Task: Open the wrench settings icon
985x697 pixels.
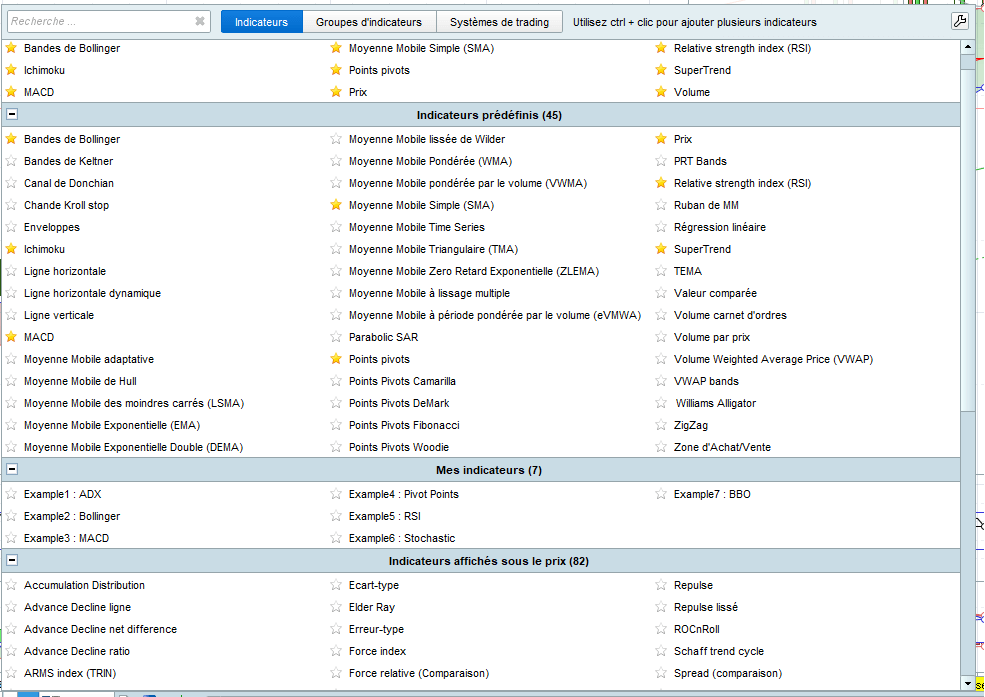Action: coord(959,21)
